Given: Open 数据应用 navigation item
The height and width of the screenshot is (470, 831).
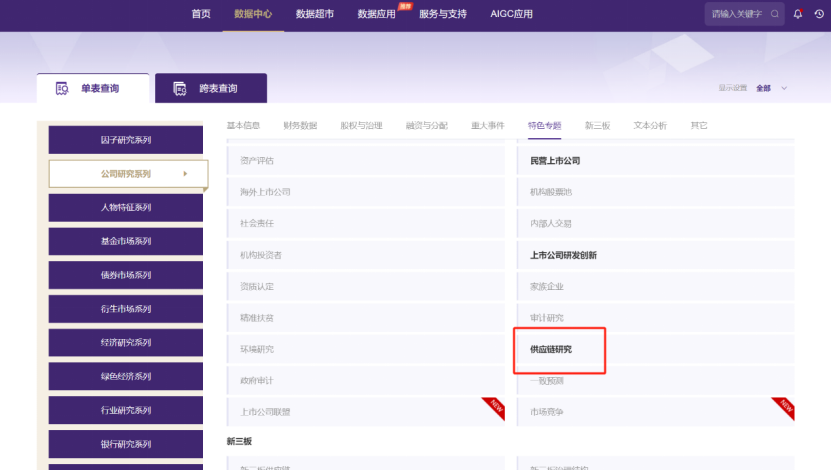Looking at the screenshot, I should tap(376, 14).
